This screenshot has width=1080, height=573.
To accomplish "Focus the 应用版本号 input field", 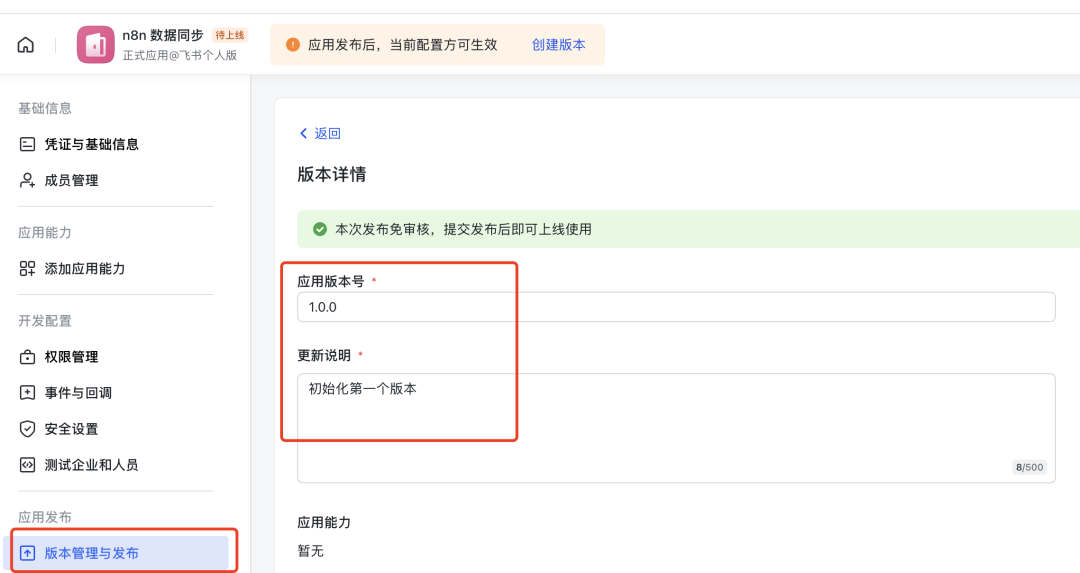I will (x=676, y=307).
